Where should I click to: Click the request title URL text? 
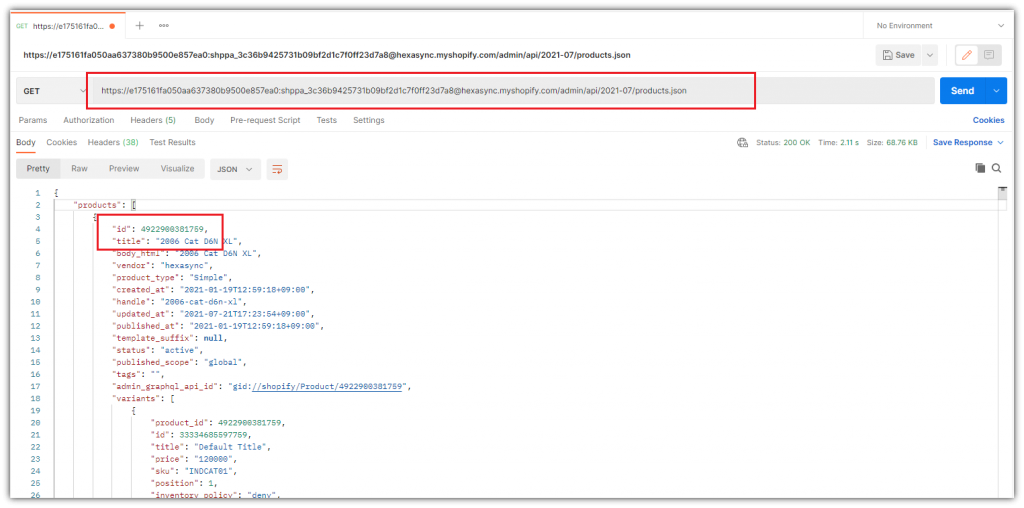coord(327,56)
